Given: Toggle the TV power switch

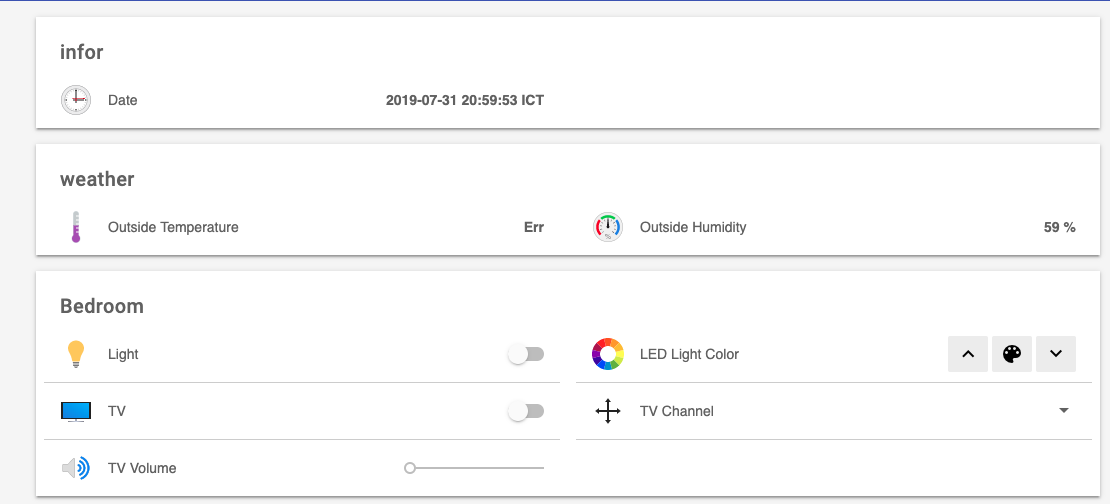Looking at the screenshot, I should click(526, 411).
